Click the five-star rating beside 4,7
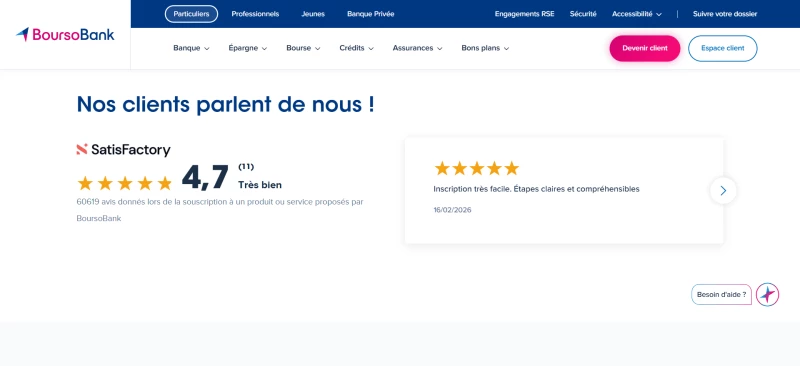The image size is (800, 366). click(x=124, y=183)
